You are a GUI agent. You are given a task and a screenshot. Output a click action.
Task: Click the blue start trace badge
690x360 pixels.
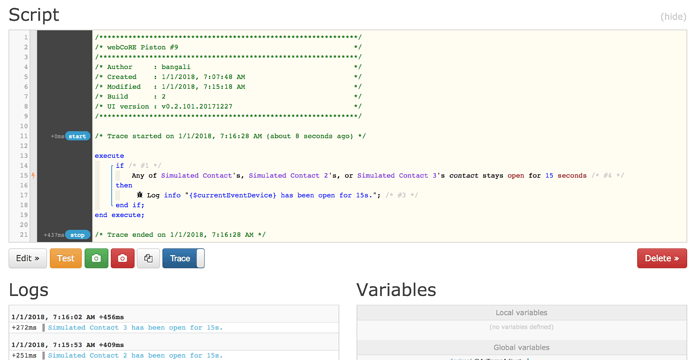[x=77, y=136]
